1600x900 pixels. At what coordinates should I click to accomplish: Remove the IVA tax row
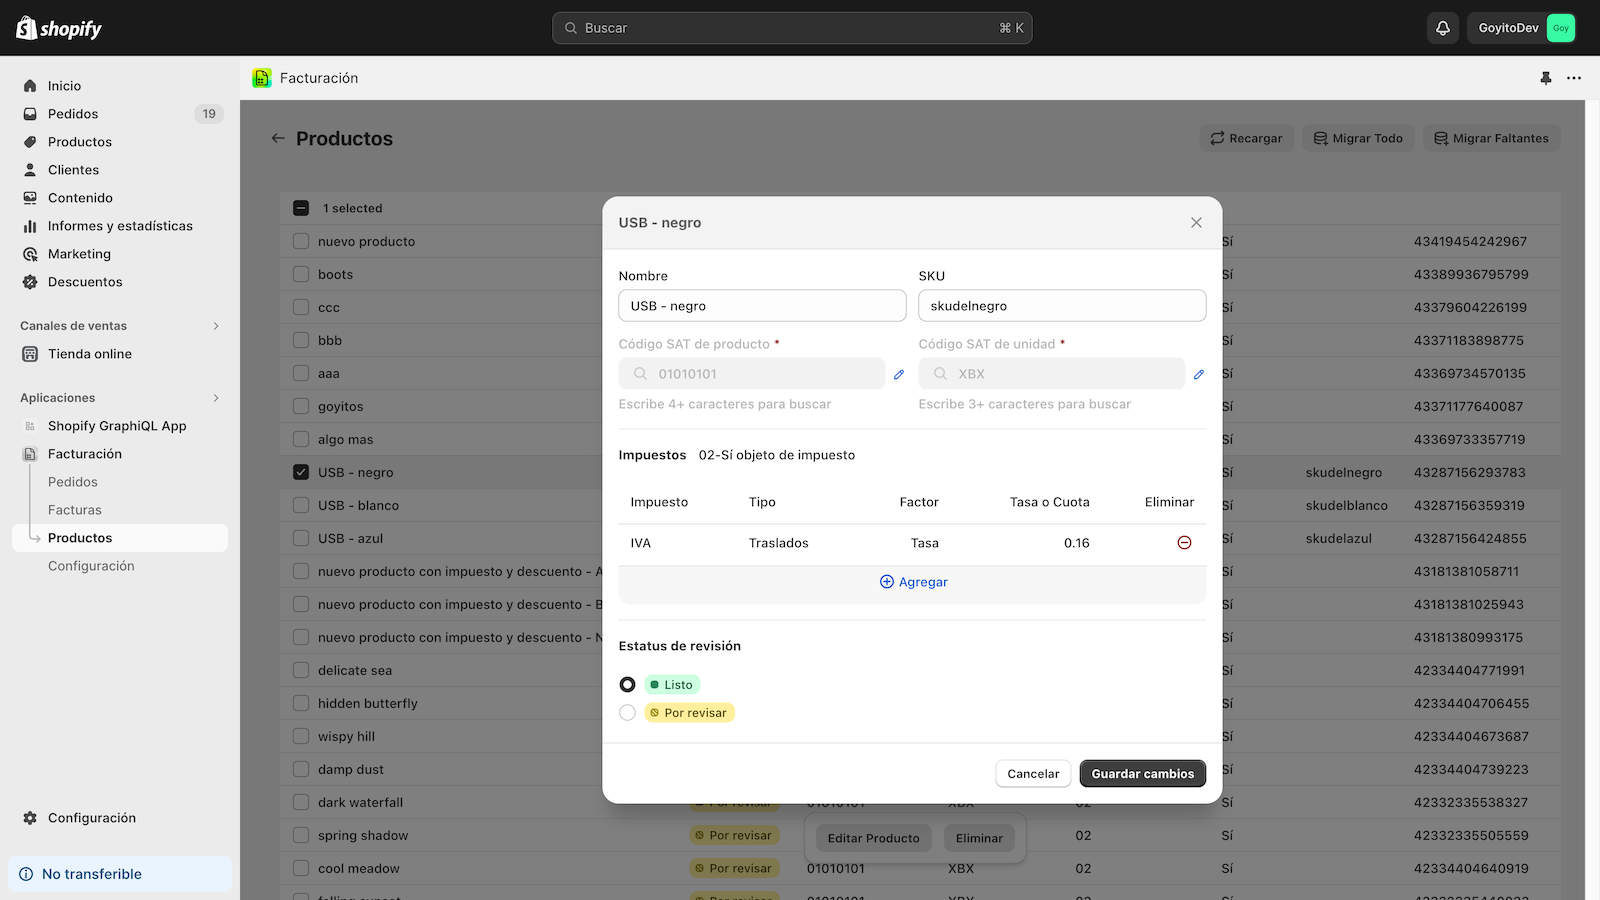pyautogui.click(x=1184, y=543)
